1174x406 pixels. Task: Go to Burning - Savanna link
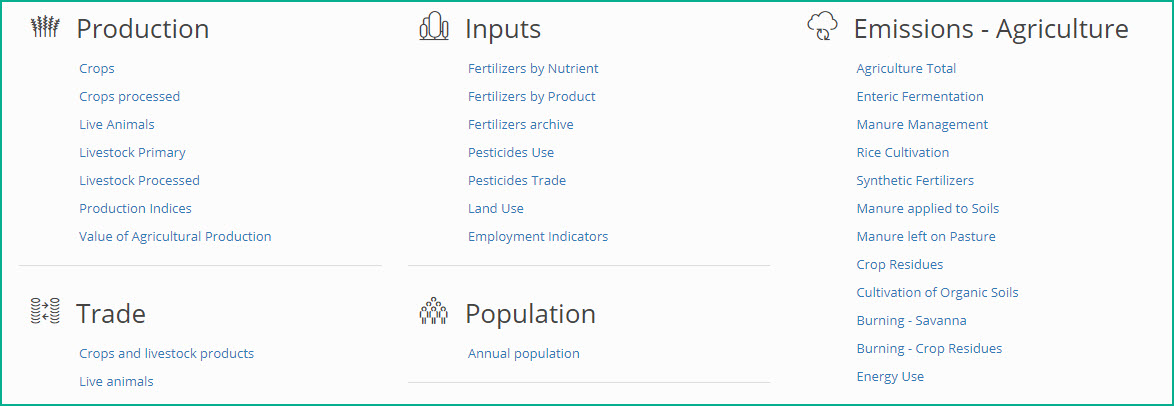[x=911, y=321]
